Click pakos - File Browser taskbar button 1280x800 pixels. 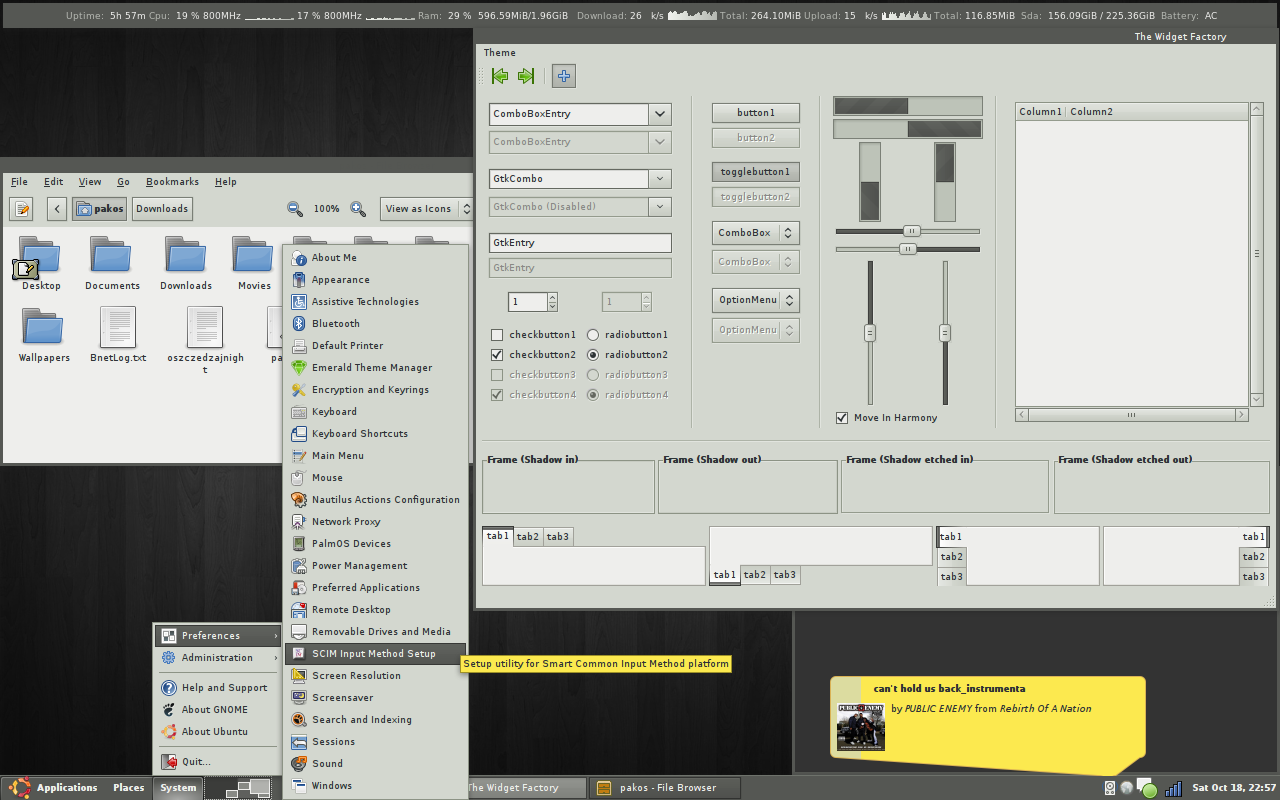pos(666,788)
